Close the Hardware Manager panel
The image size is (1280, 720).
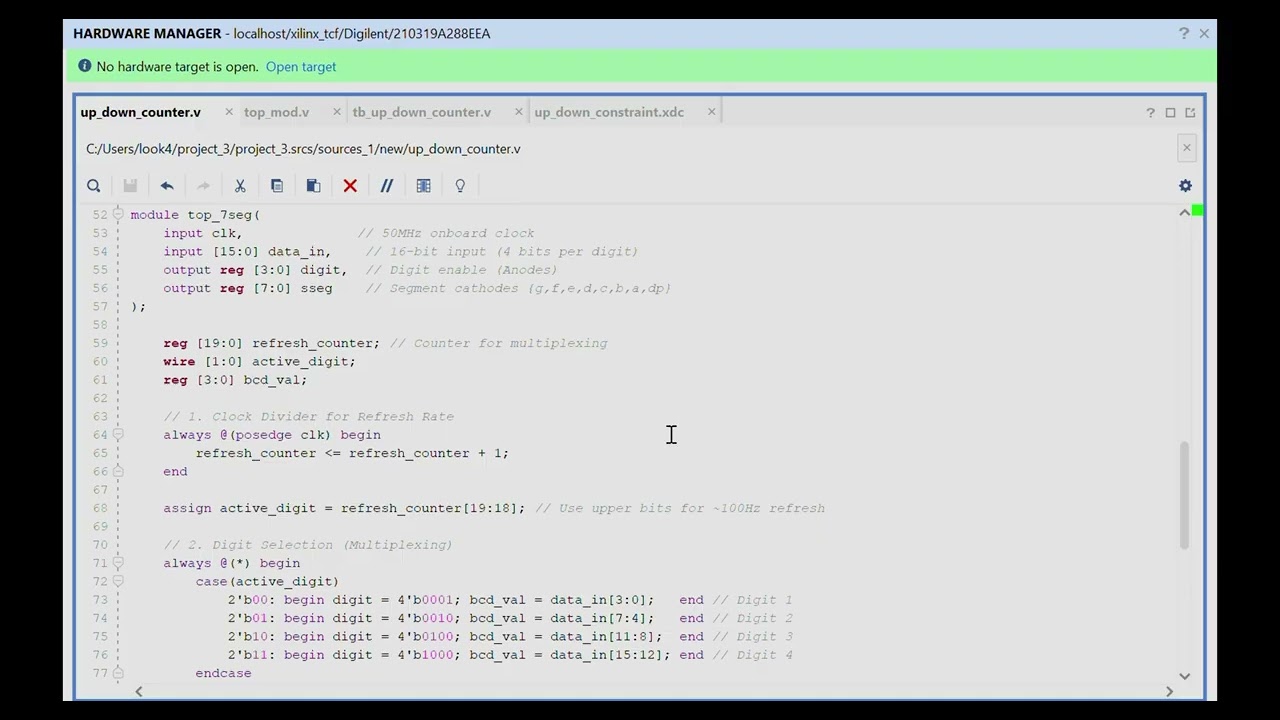(1204, 33)
